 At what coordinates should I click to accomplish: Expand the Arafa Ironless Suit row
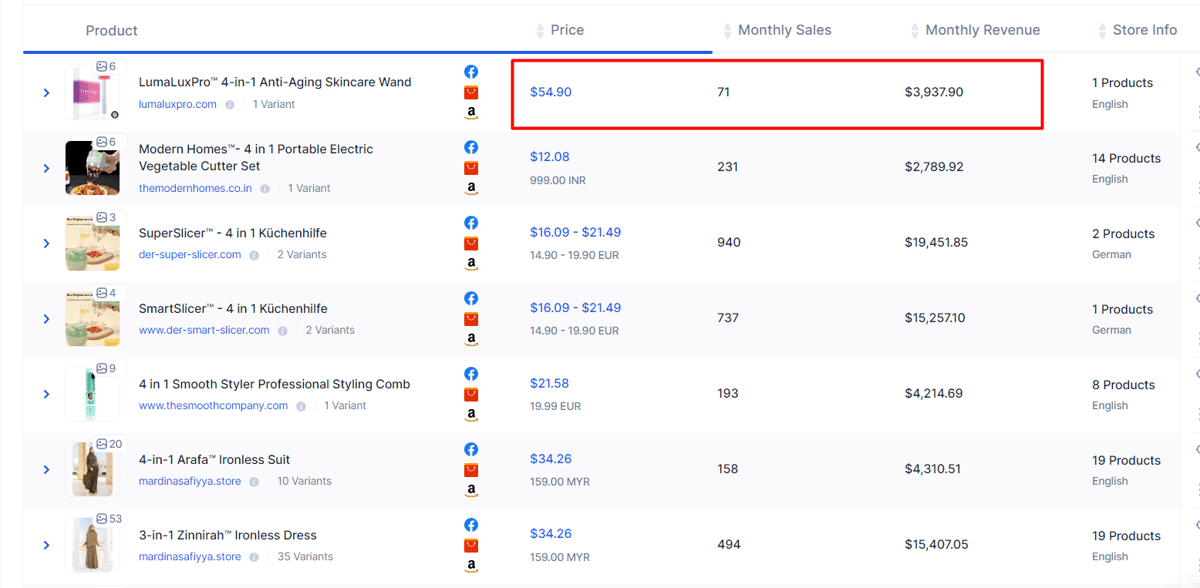(46, 470)
